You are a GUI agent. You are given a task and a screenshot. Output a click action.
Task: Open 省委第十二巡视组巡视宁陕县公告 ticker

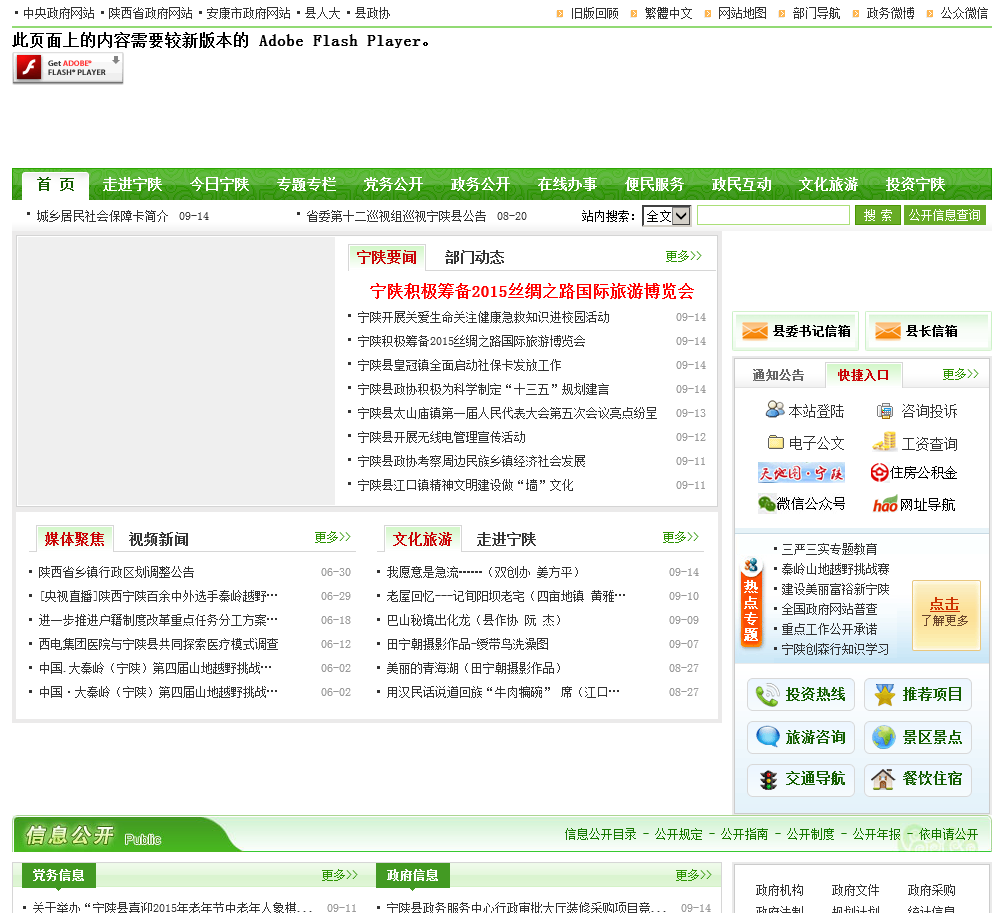tap(396, 216)
